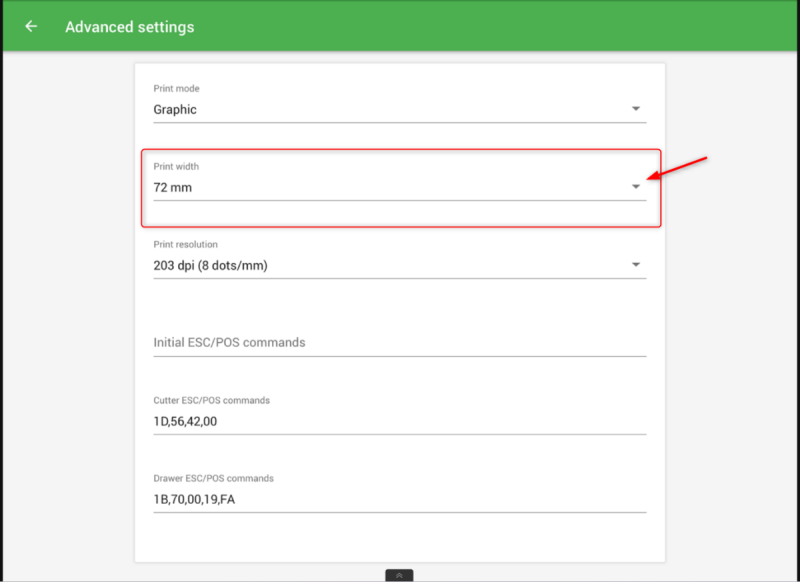Click the cutter command value 1D,56,42,00

coord(185,421)
